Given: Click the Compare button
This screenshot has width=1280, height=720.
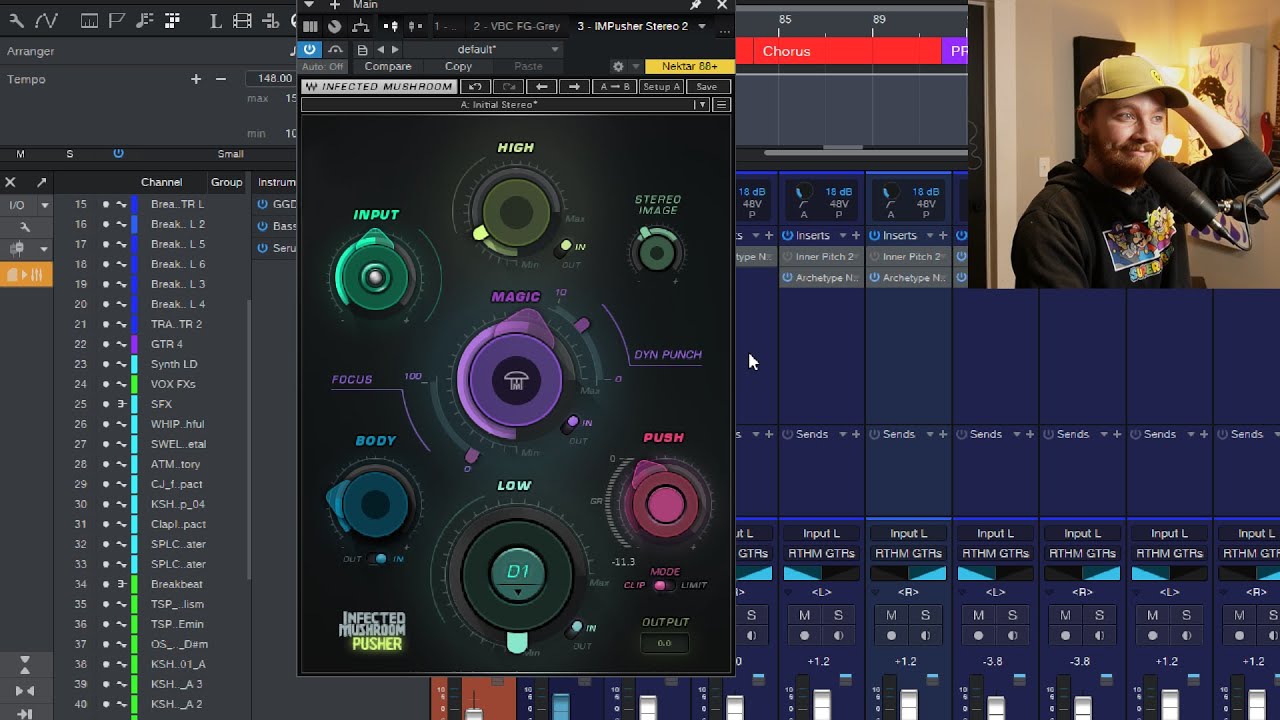Looking at the screenshot, I should coord(388,67).
